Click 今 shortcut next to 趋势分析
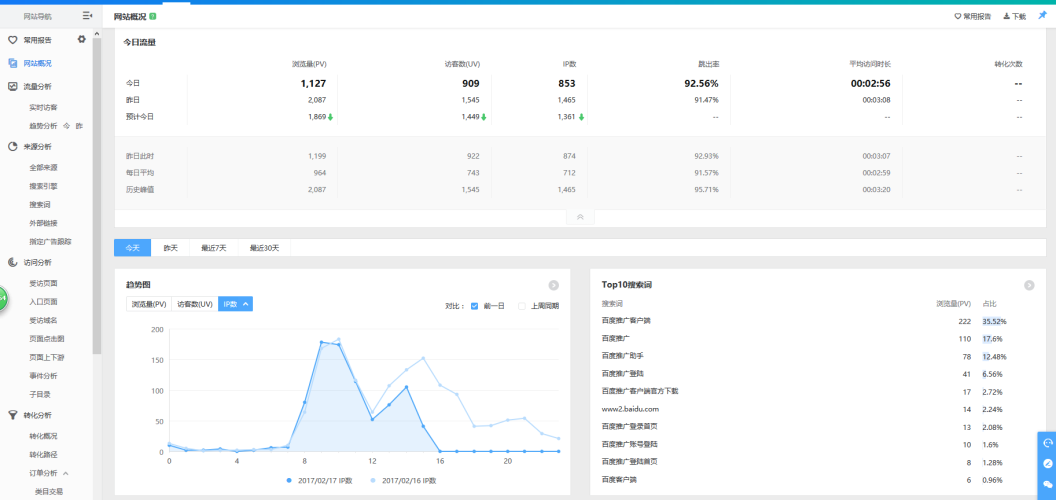This screenshot has width=1056, height=500. [66, 126]
